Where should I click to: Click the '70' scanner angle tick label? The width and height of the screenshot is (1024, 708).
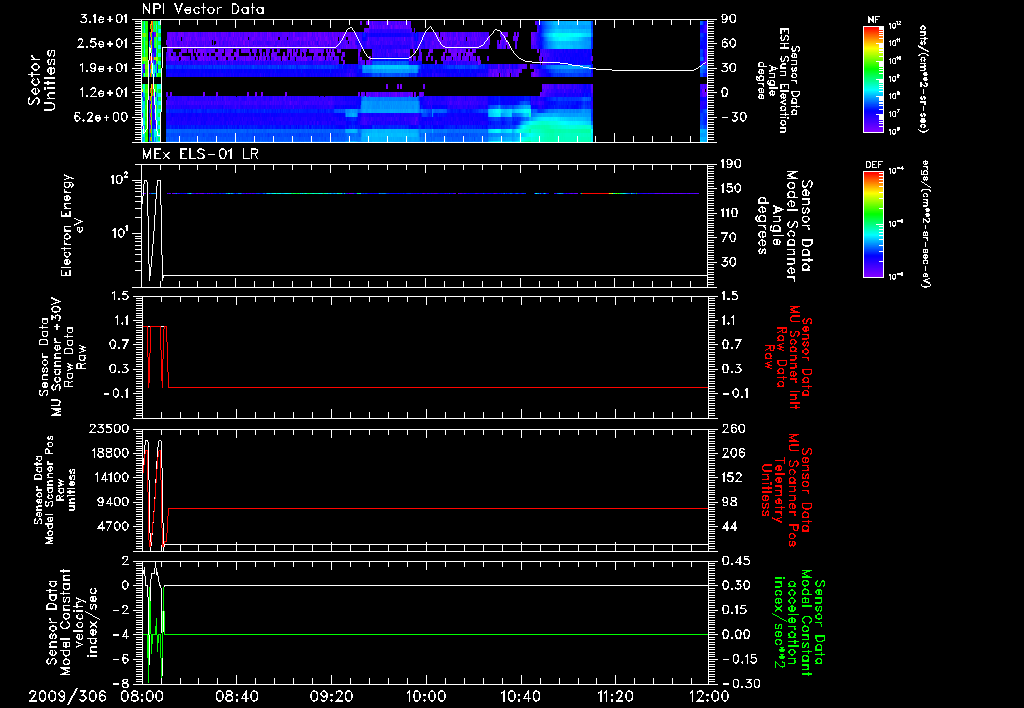[x=728, y=237]
